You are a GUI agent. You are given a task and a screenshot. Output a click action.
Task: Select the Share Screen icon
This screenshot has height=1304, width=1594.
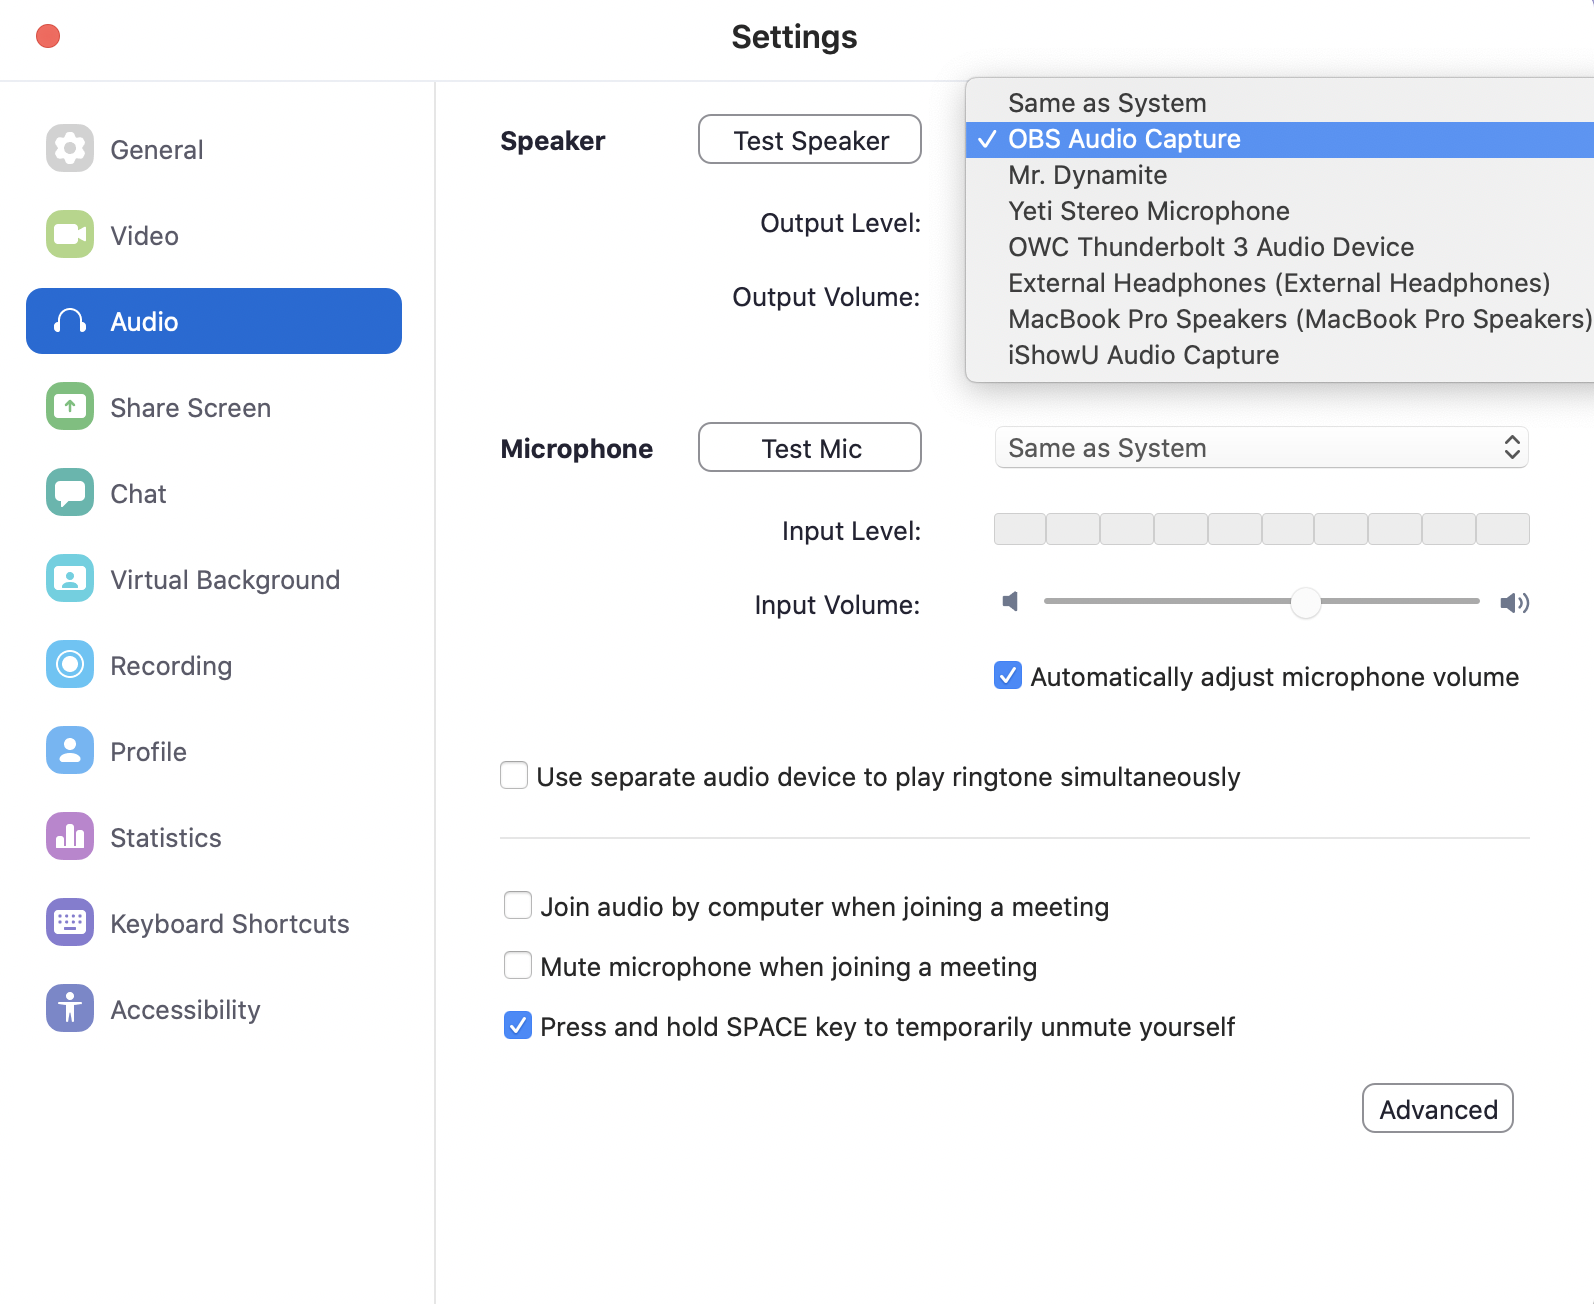pos(70,407)
